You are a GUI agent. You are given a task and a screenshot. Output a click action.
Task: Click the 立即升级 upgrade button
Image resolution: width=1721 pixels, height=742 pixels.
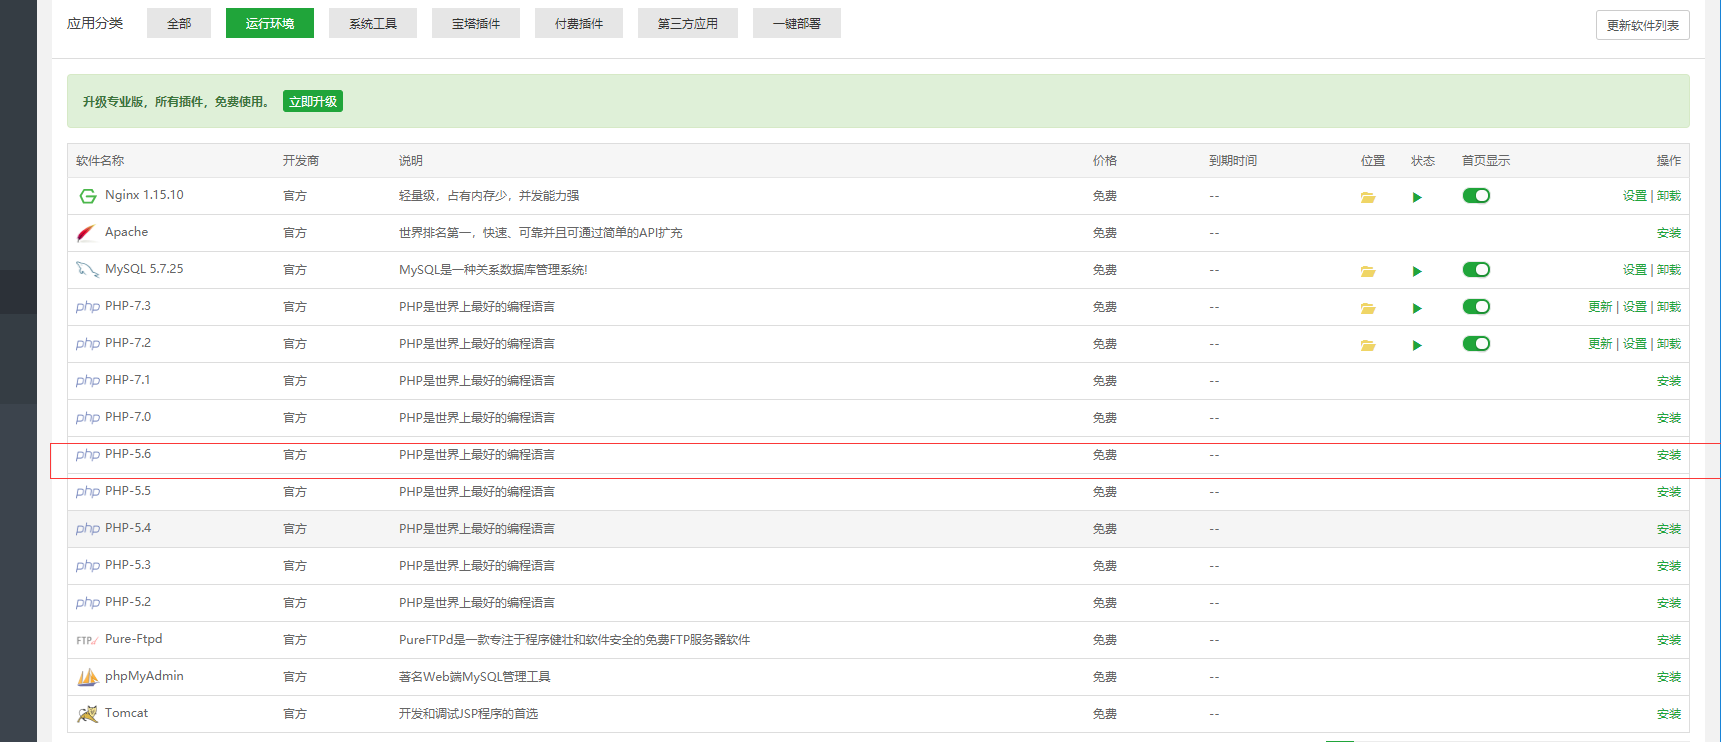[x=313, y=101]
